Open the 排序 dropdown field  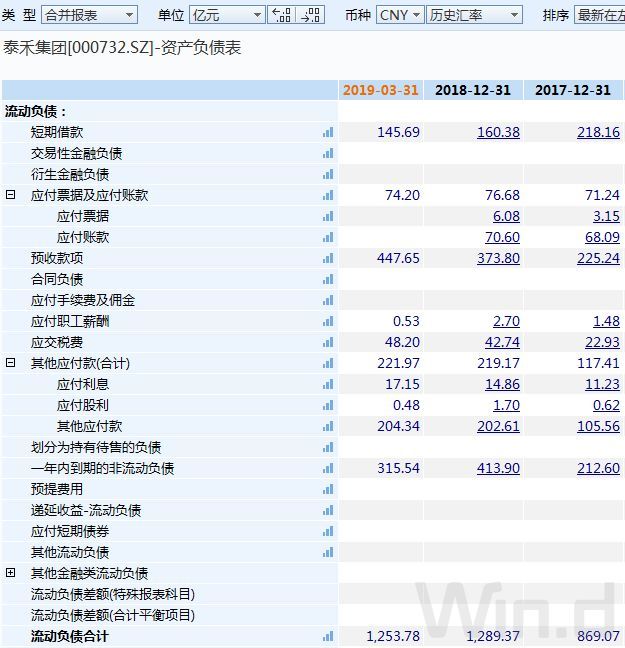tap(599, 15)
